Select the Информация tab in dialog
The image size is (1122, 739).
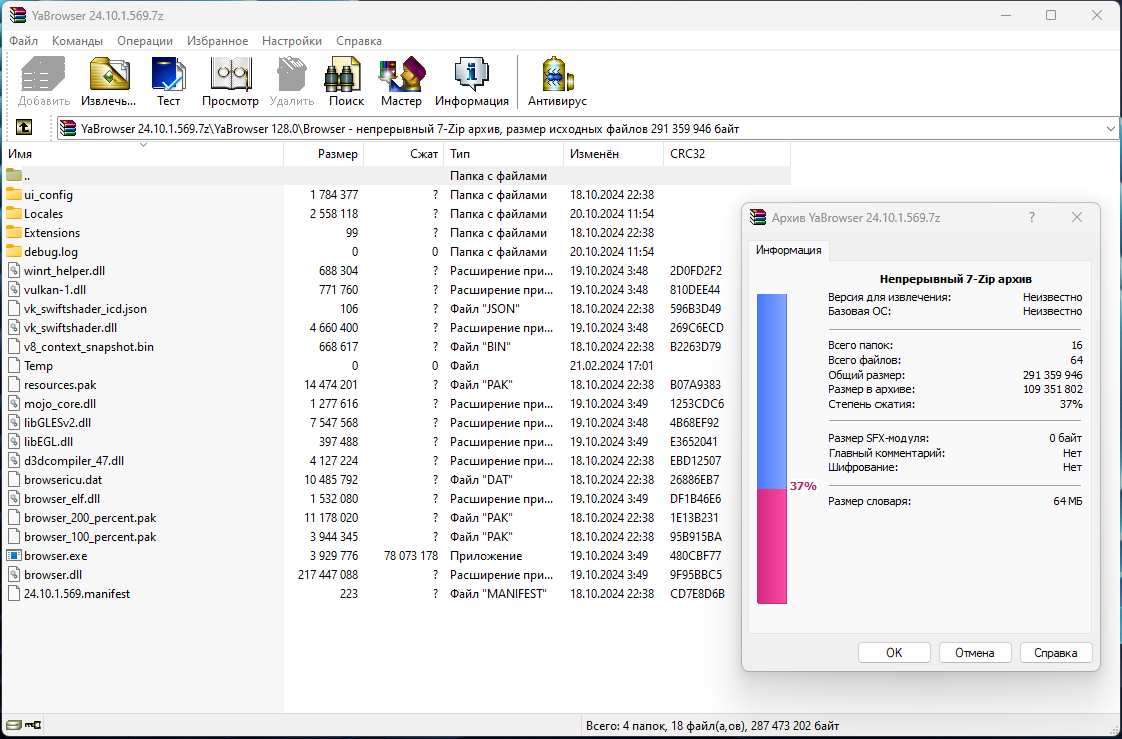tap(788, 250)
